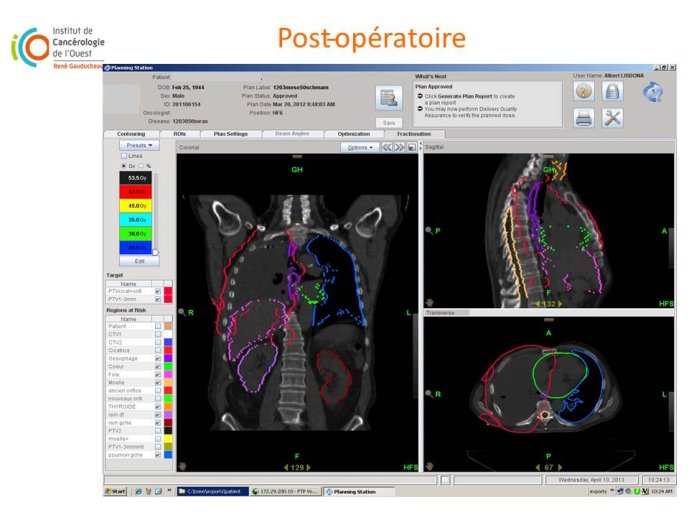
Task: Open the Options dropdown in Coronal view
Action: [360, 147]
